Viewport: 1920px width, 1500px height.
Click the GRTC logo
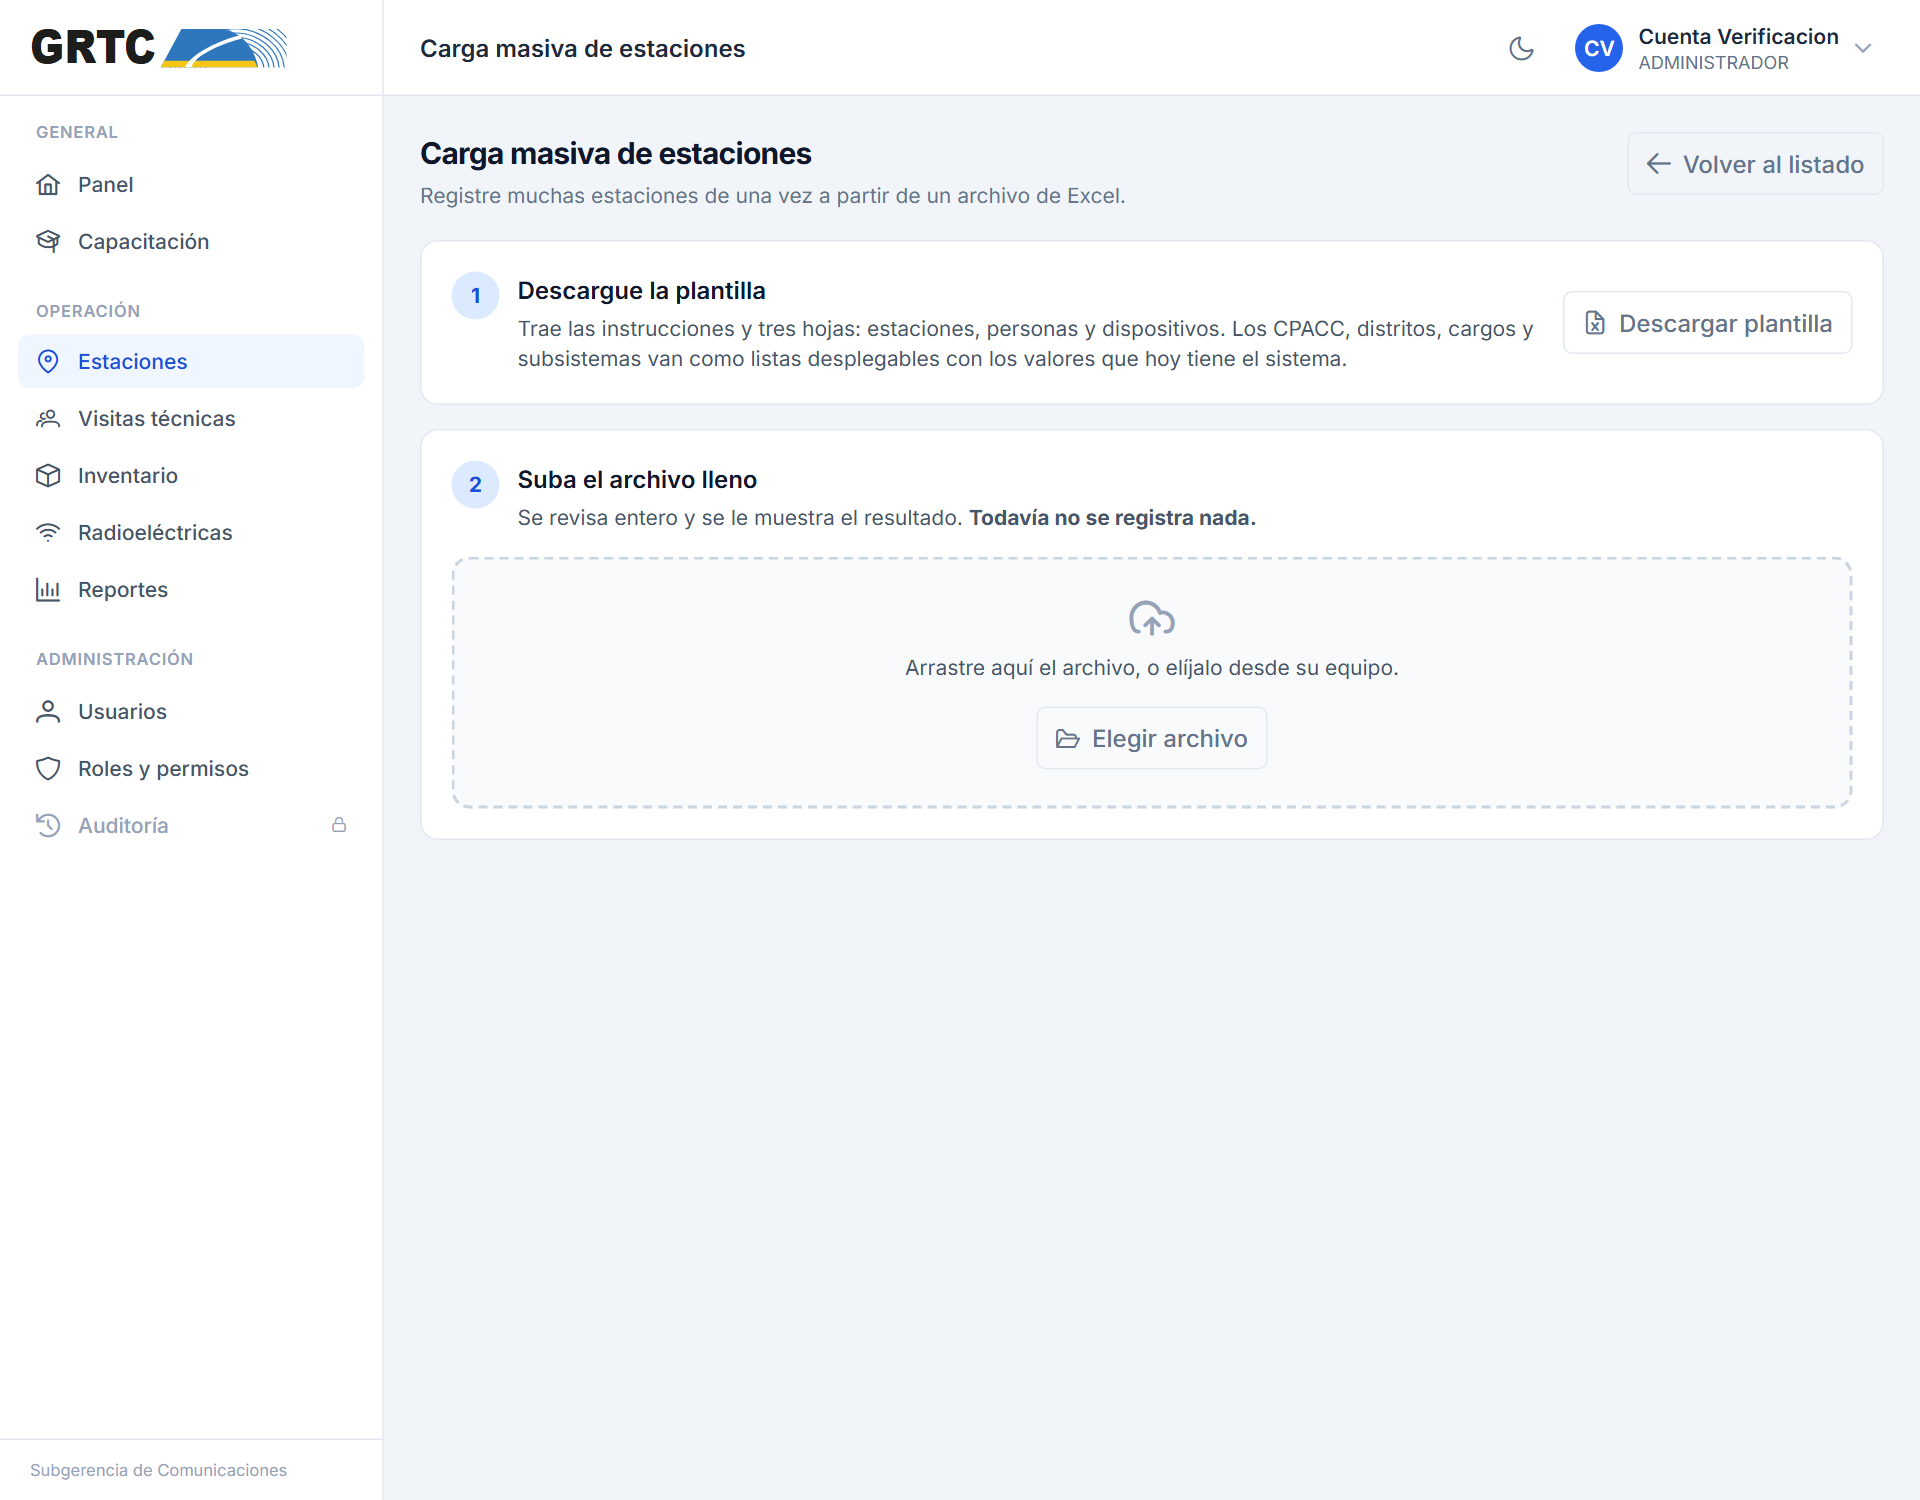pos(160,47)
